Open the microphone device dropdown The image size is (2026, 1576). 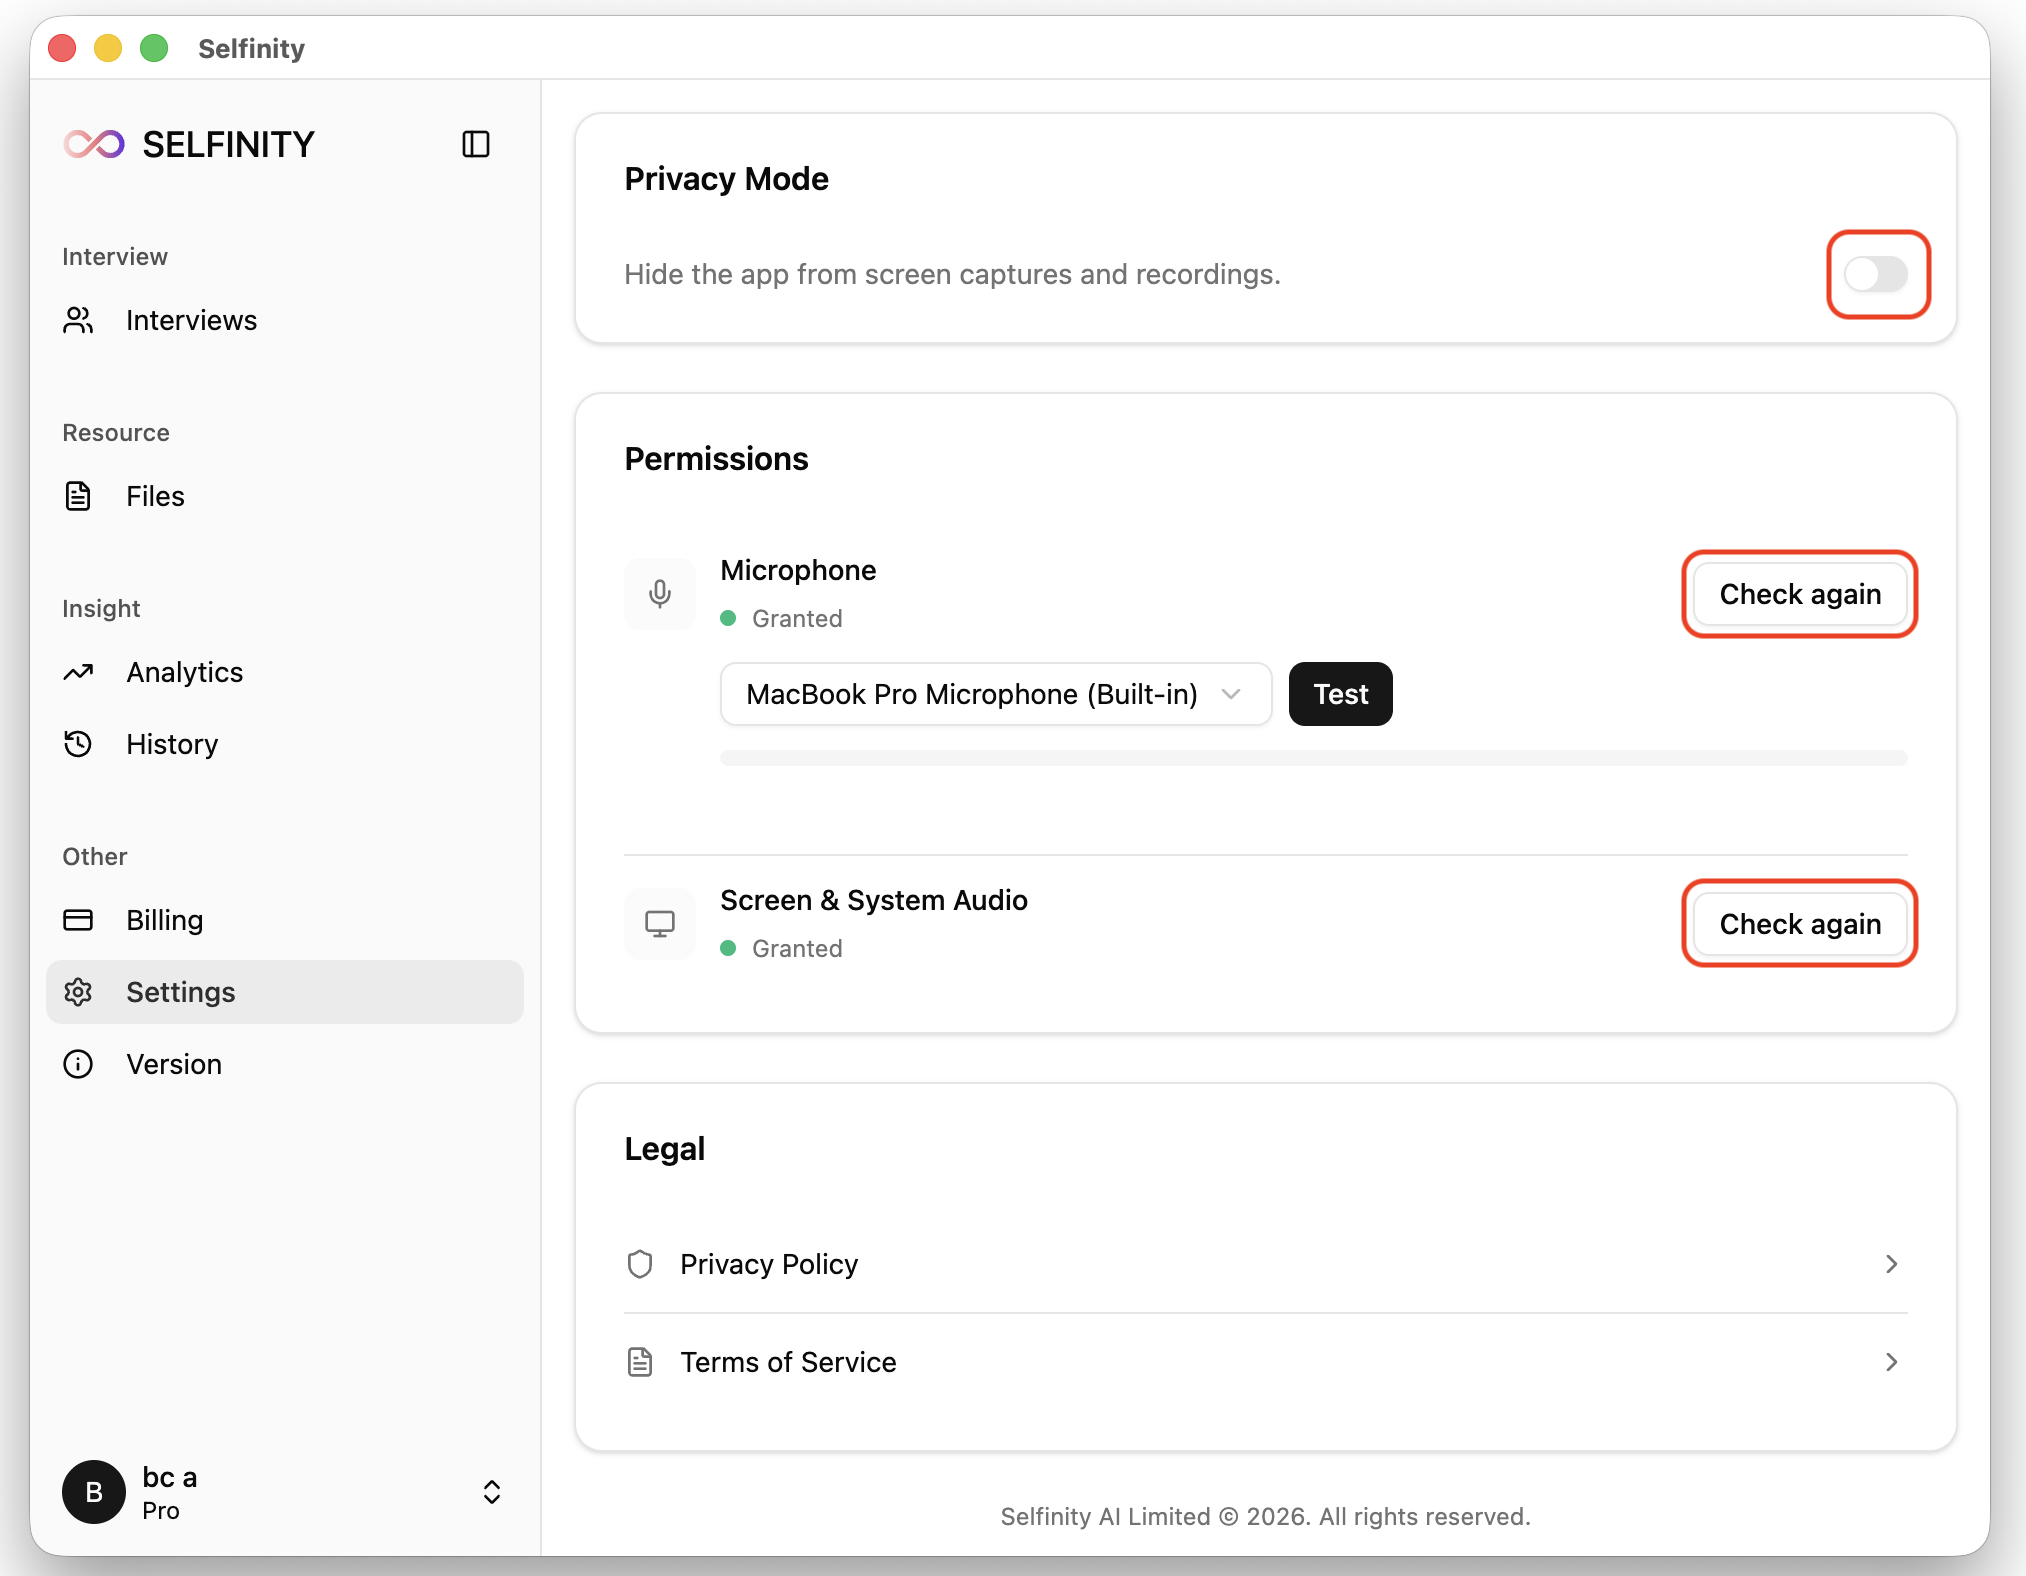click(996, 694)
